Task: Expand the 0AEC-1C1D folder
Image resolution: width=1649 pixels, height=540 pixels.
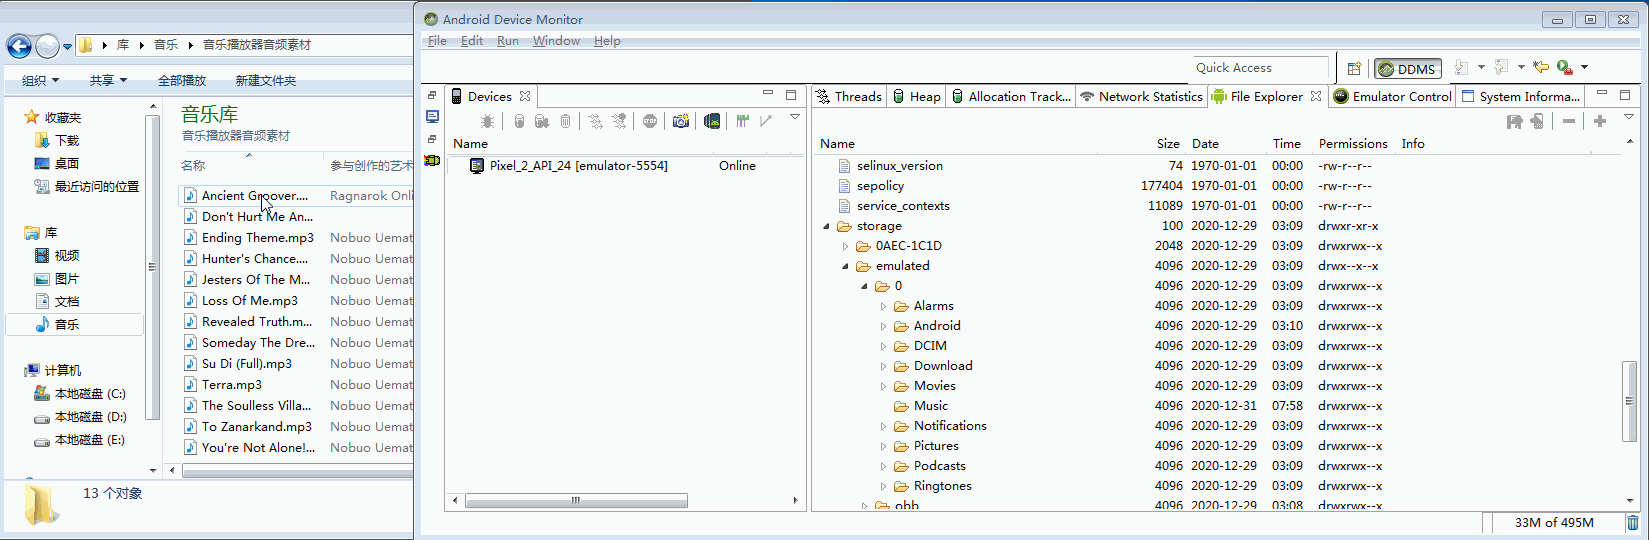Action: tap(845, 246)
